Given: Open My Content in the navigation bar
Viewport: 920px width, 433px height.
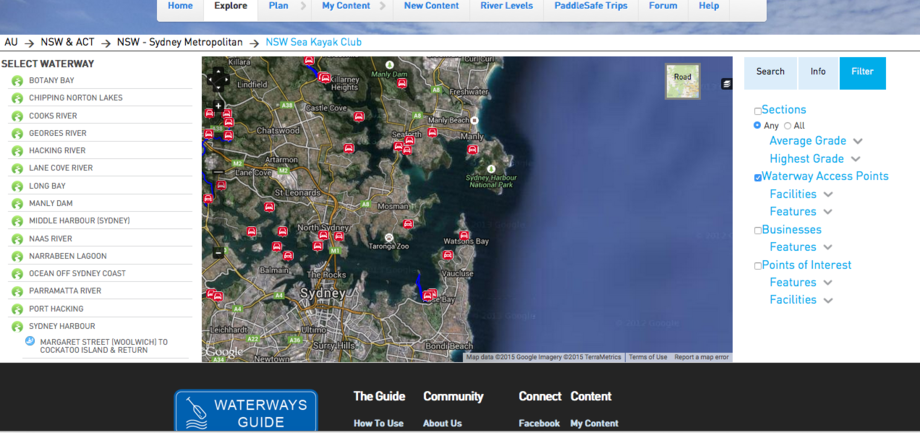Looking at the screenshot, I should click(x=346, y=6).
